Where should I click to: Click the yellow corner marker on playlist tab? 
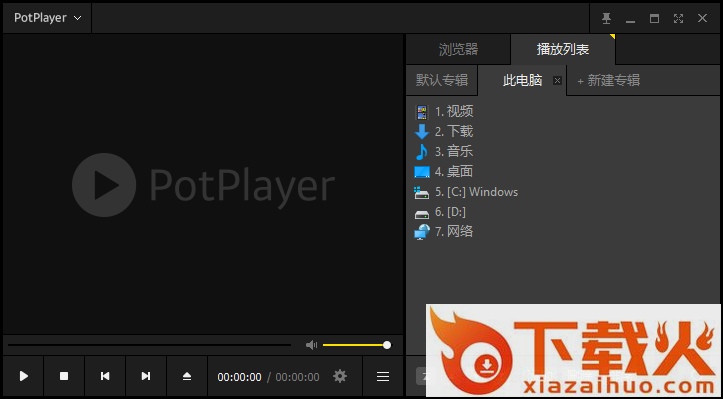613,36
